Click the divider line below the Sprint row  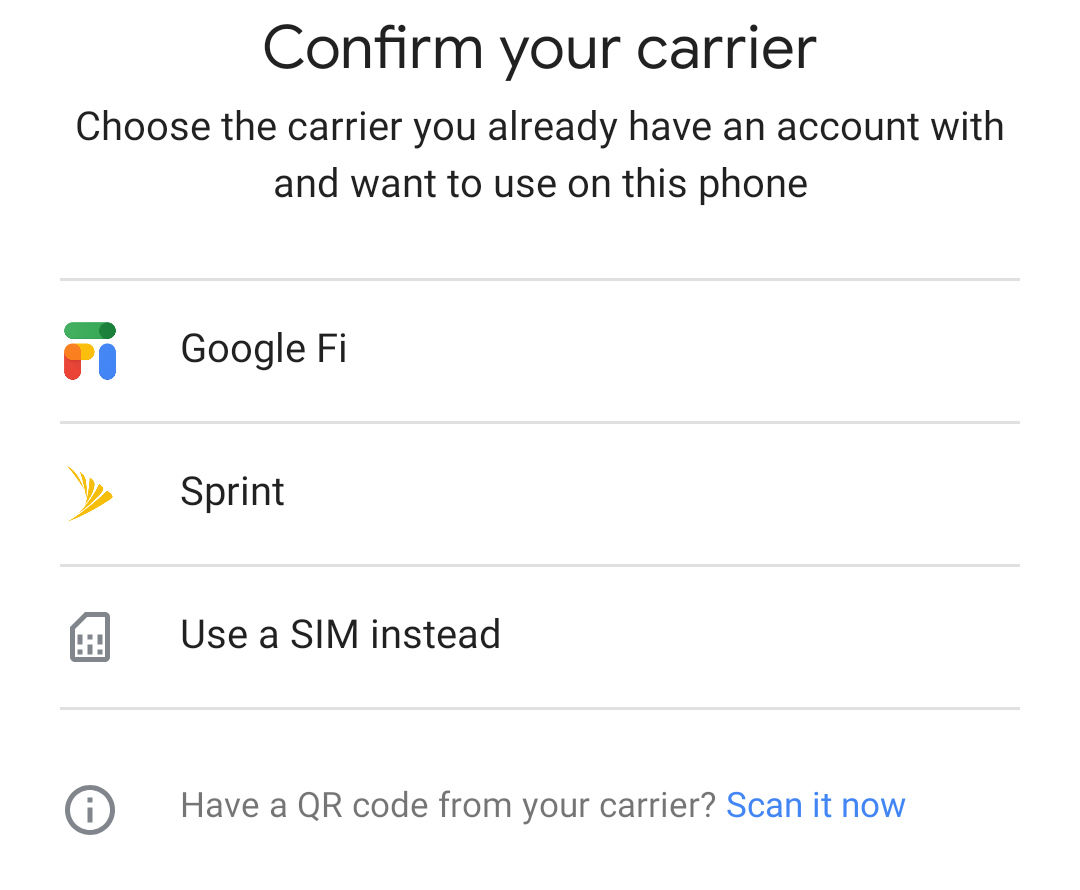click(x=540, y=565)
